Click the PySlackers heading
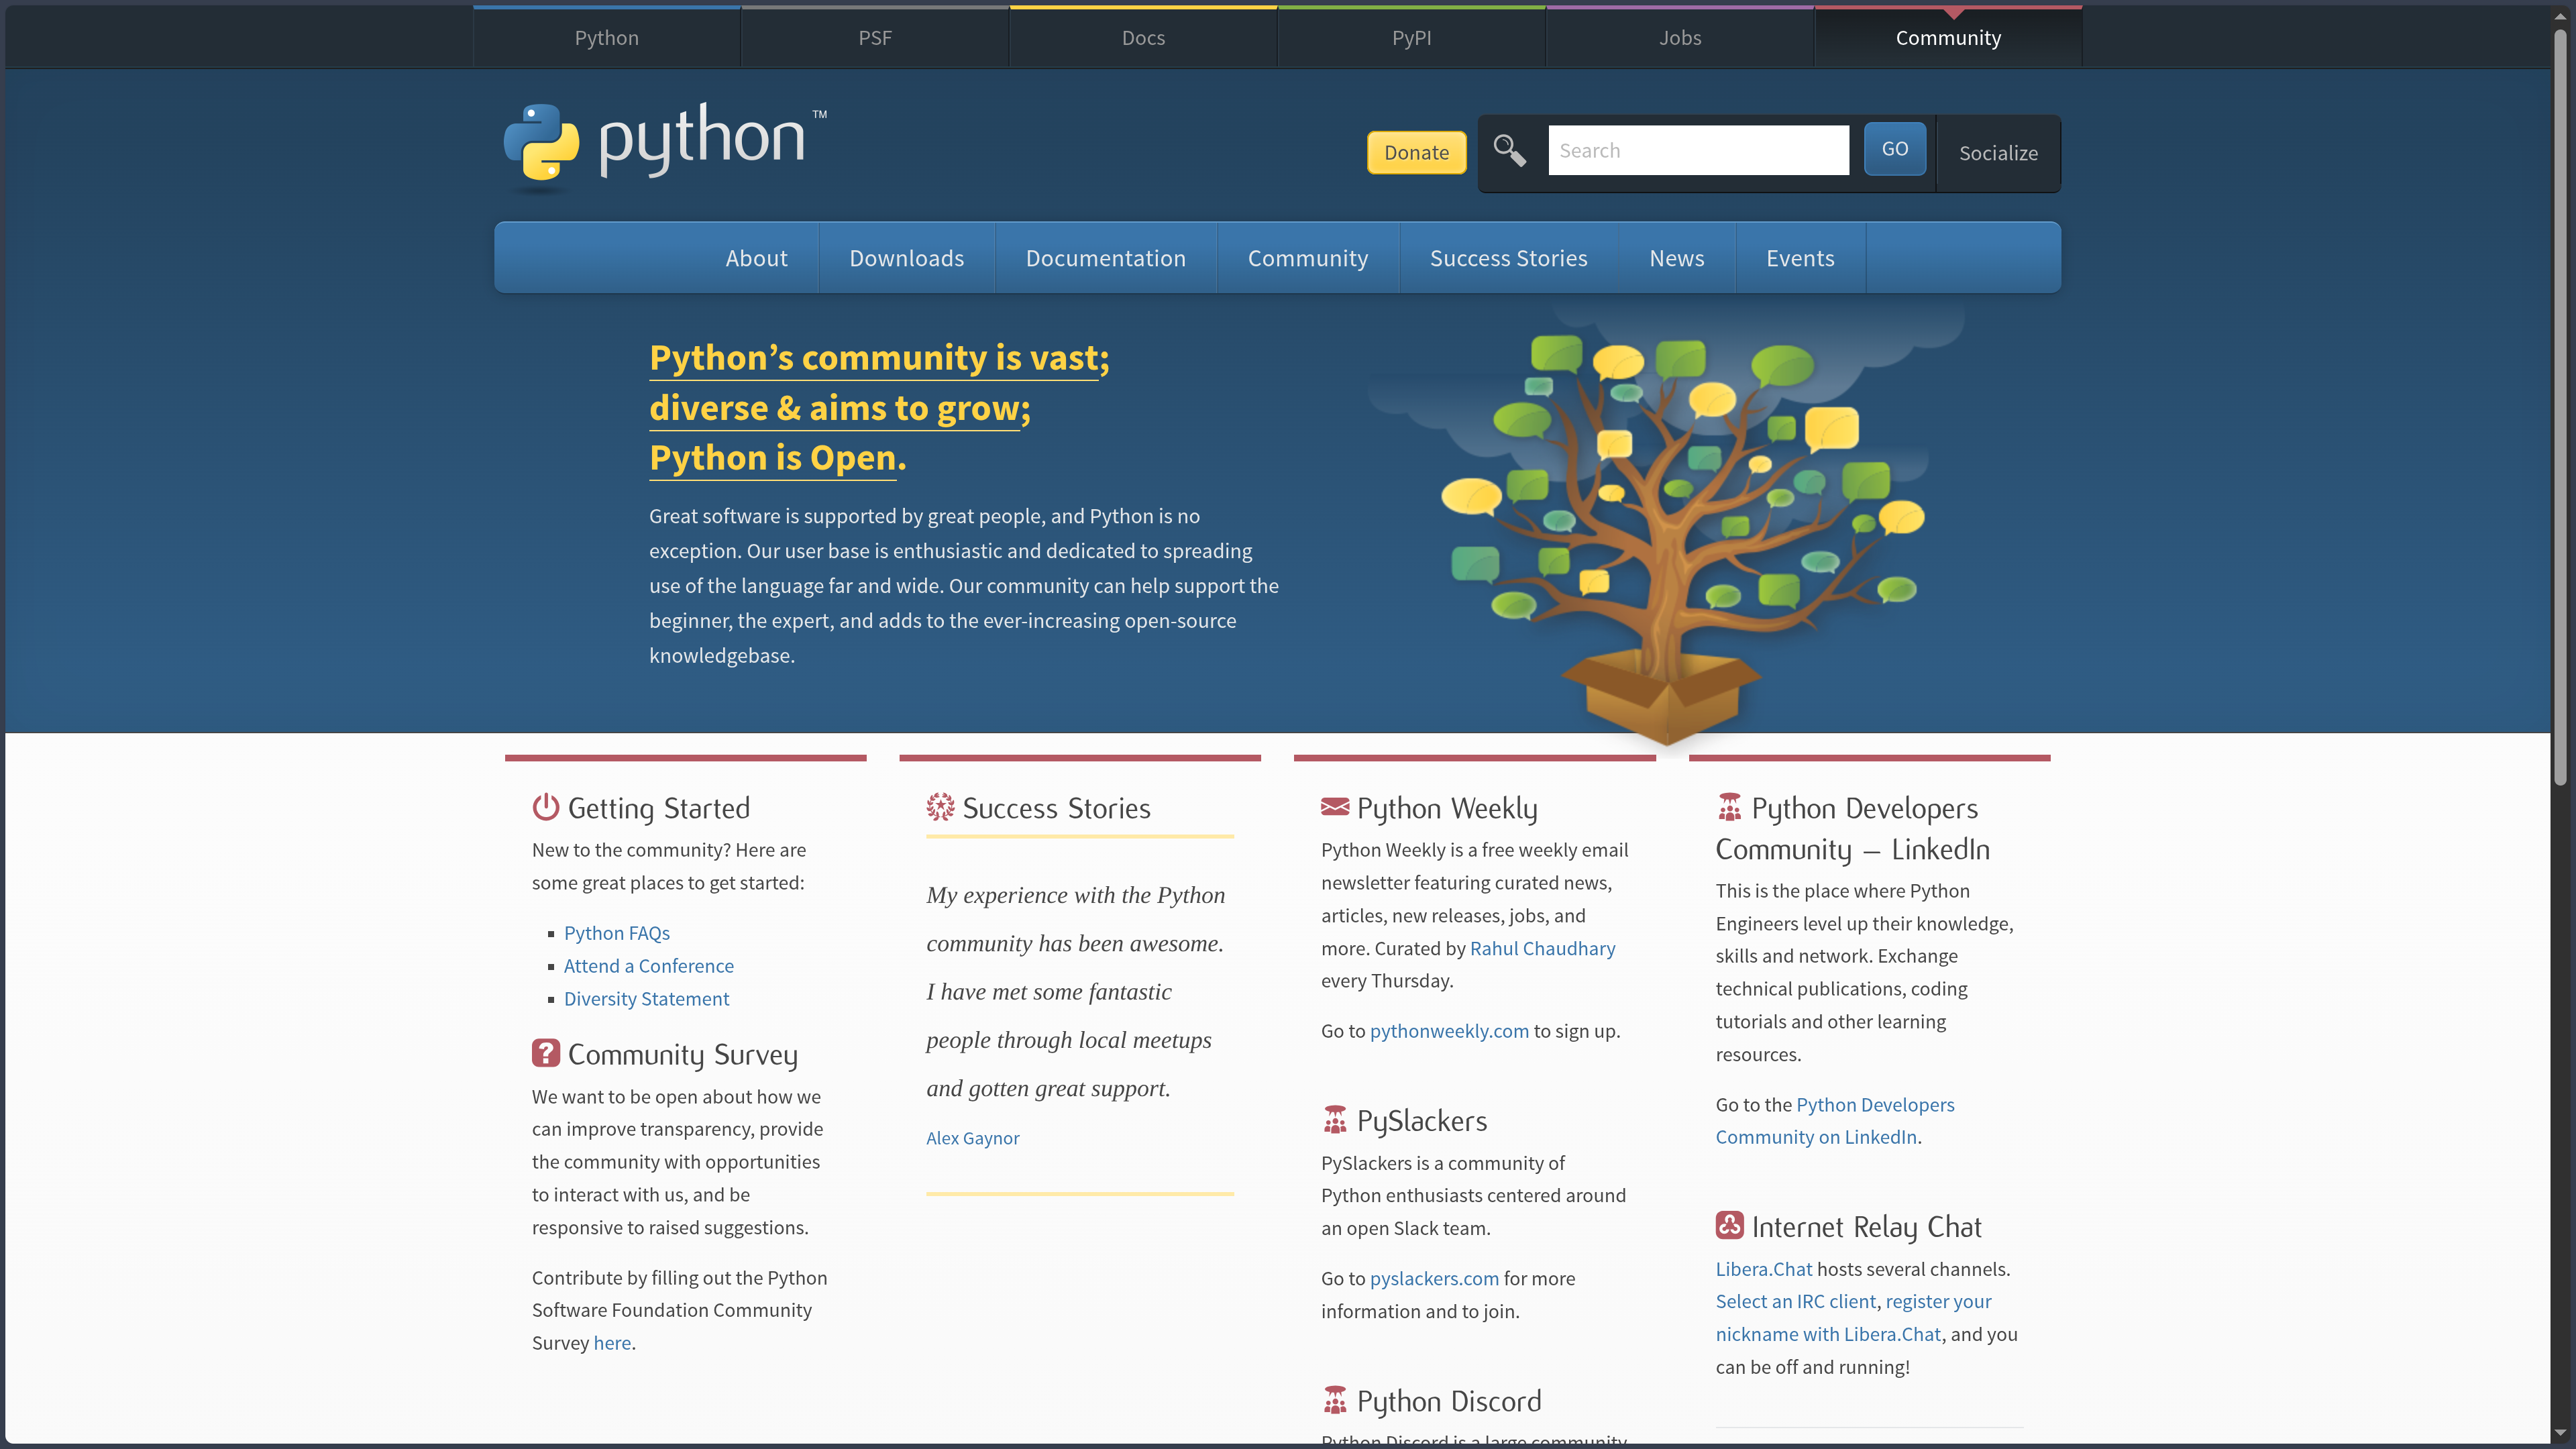2576x1449 pixels. pyautogui.click(x=1422, y=1121)
